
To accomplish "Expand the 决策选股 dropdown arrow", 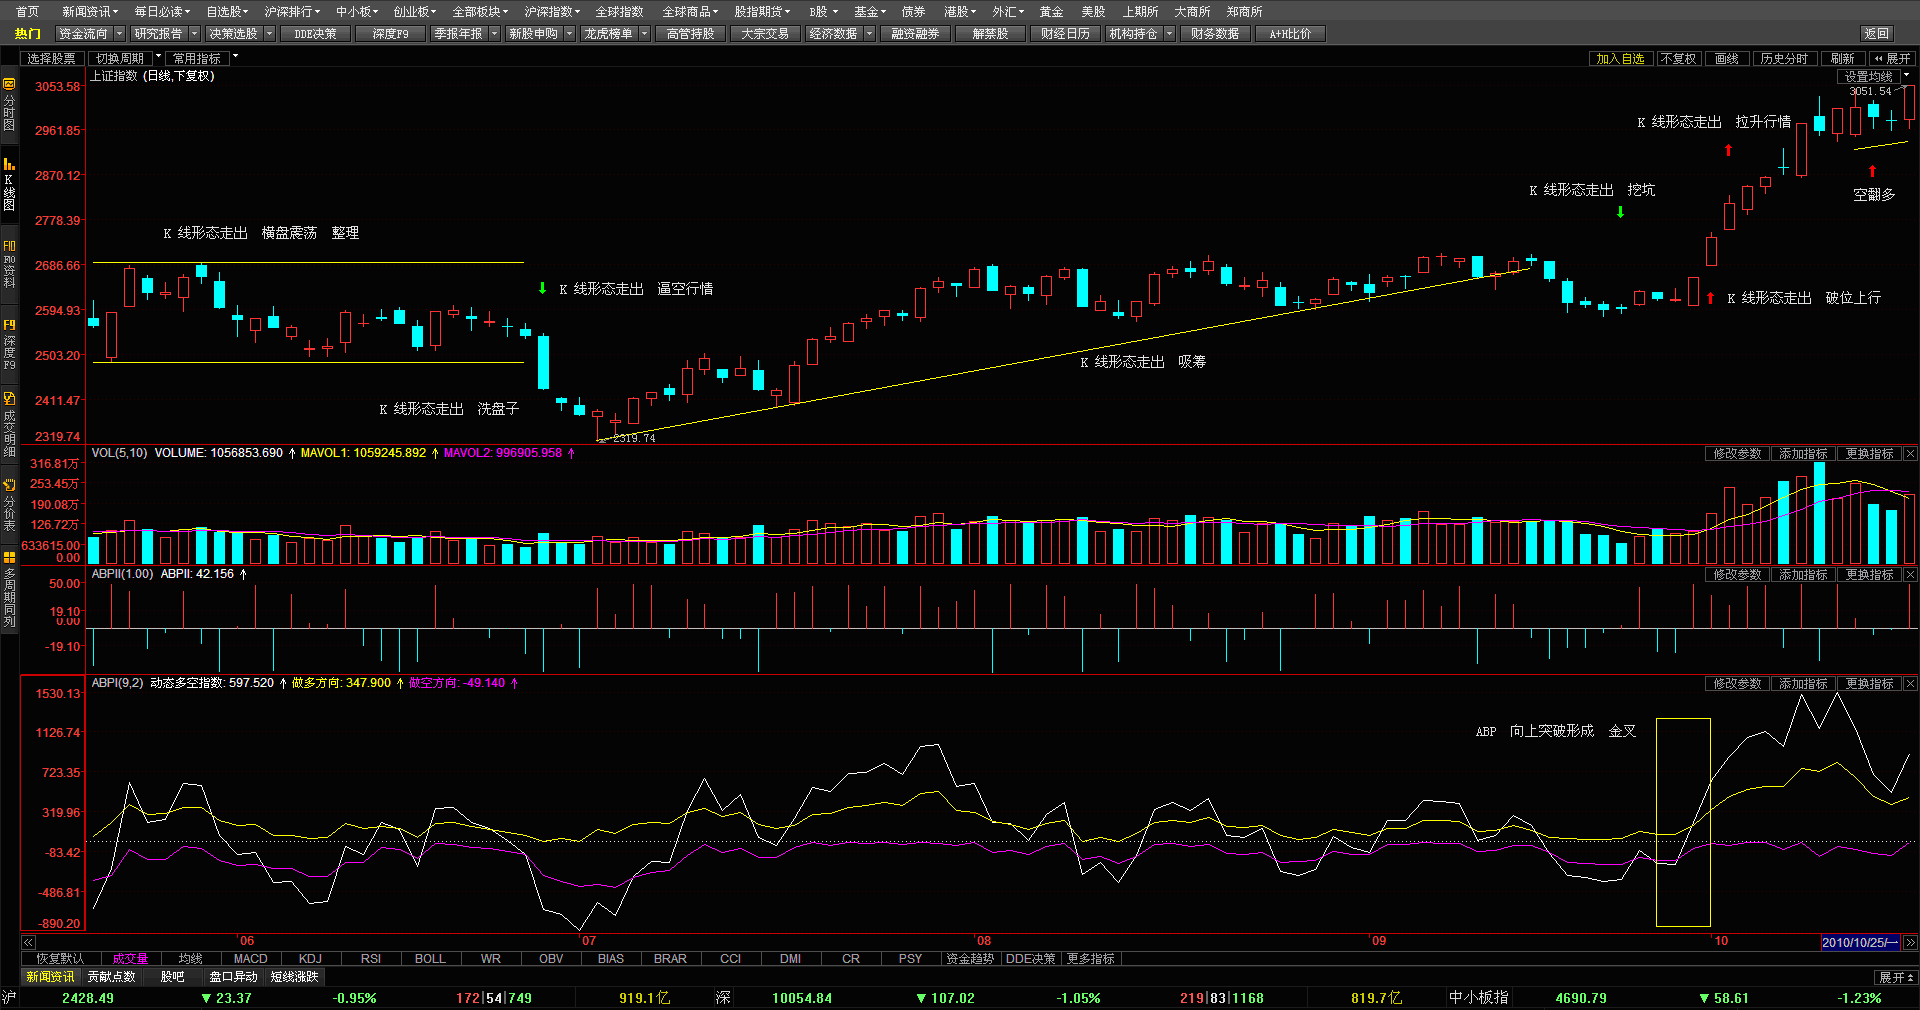I will coord(270,34).
